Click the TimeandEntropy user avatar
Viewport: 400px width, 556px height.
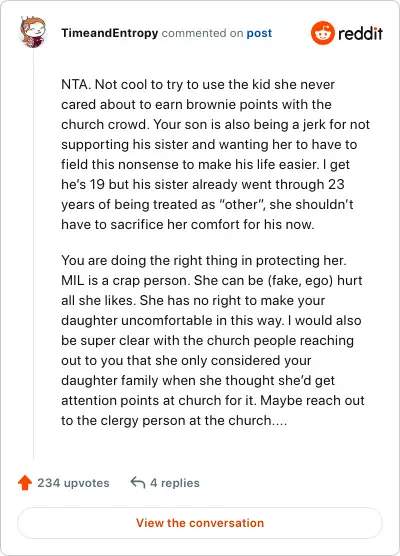pyautogui.click(x=33, y=32)
